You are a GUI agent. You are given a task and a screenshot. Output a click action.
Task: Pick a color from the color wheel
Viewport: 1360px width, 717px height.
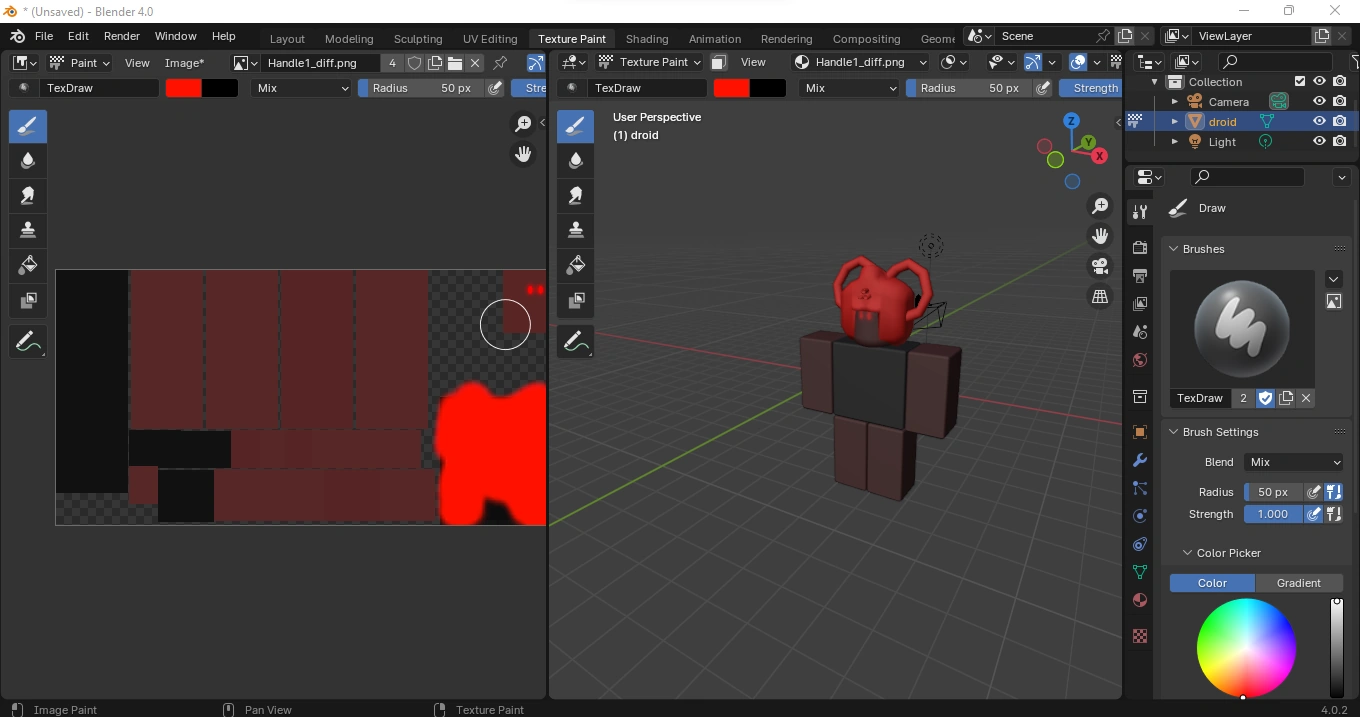tap(1246, 648)
